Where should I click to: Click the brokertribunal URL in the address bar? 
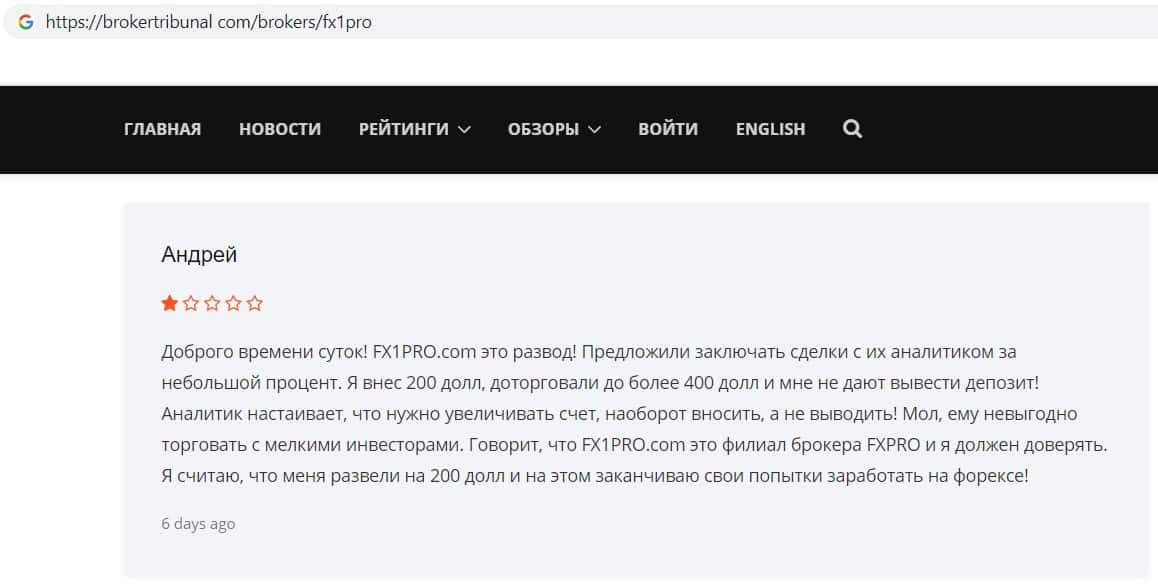pos(208,21)
